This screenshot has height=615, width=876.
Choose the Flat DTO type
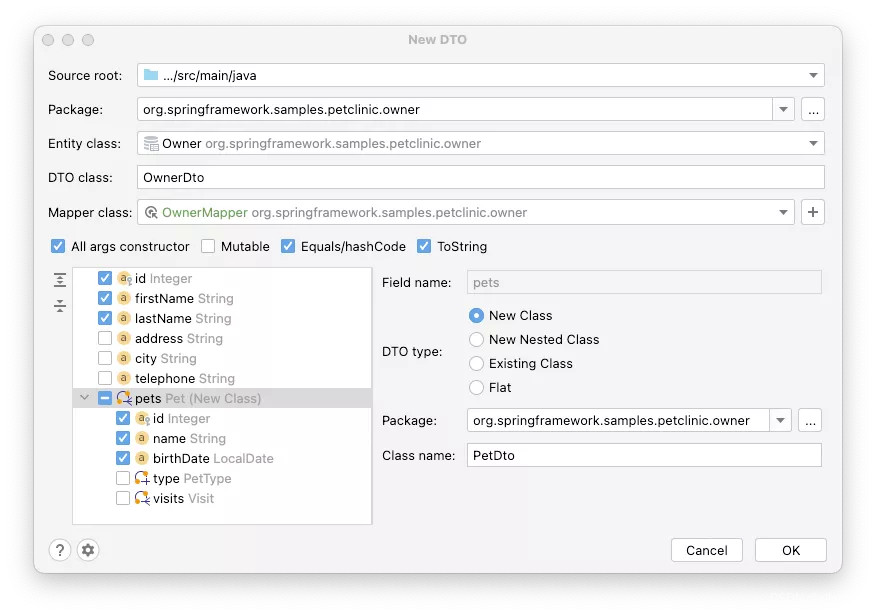pos(476,387)
